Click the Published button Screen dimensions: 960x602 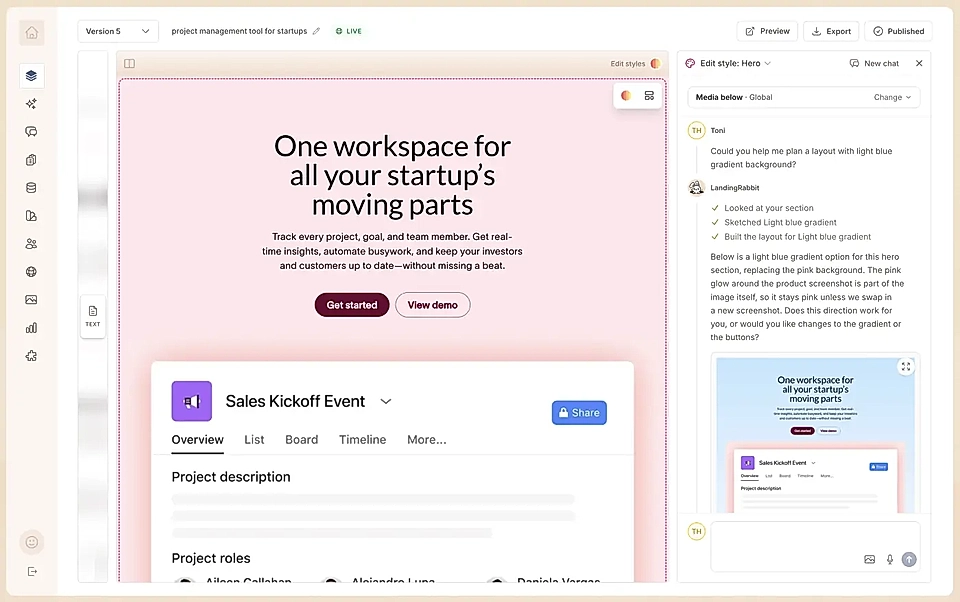tap(898, 31)
